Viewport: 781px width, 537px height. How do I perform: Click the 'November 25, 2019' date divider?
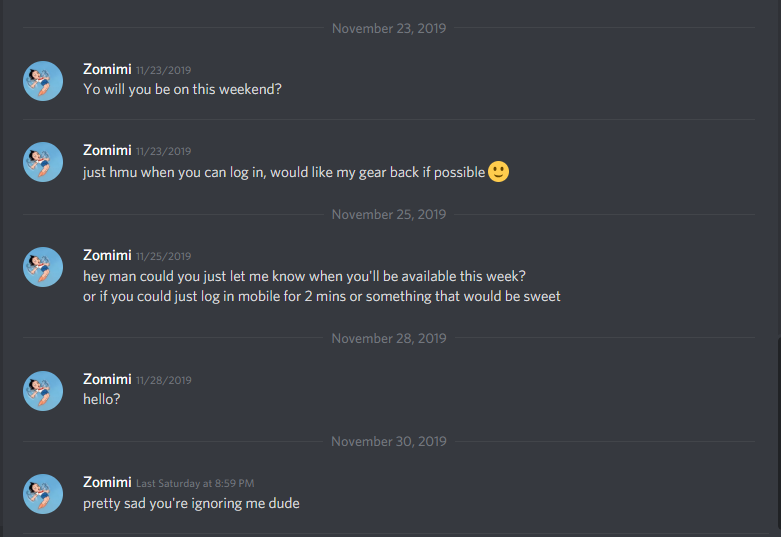pos(389,215)
